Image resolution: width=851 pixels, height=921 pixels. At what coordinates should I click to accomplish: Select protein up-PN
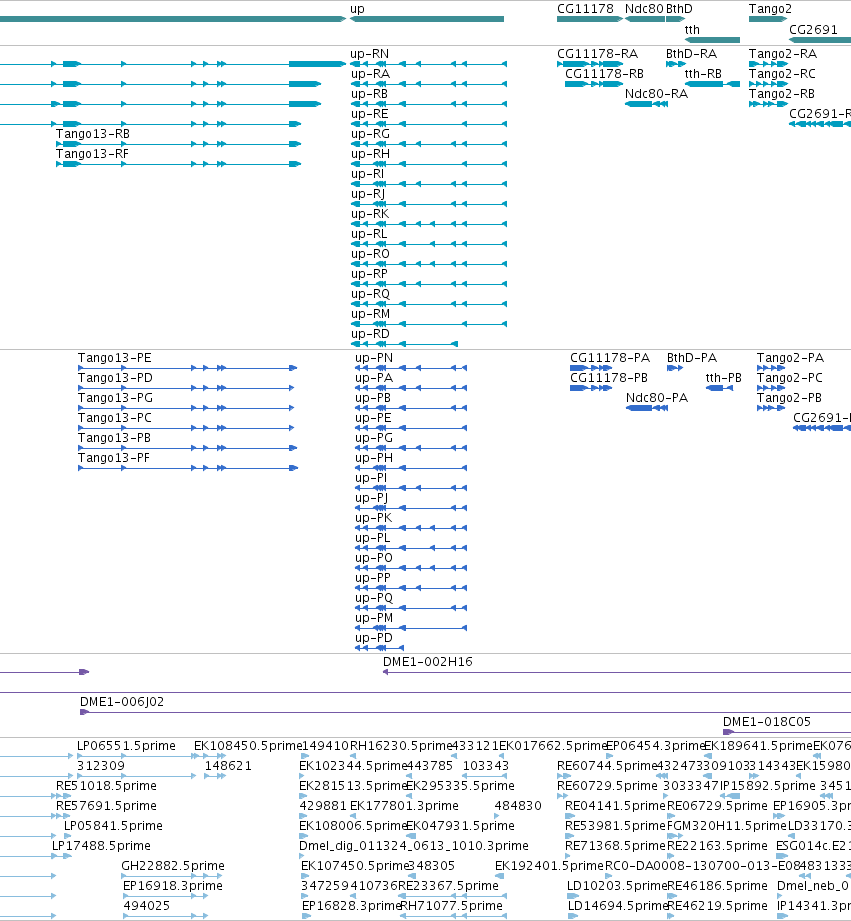374,358
